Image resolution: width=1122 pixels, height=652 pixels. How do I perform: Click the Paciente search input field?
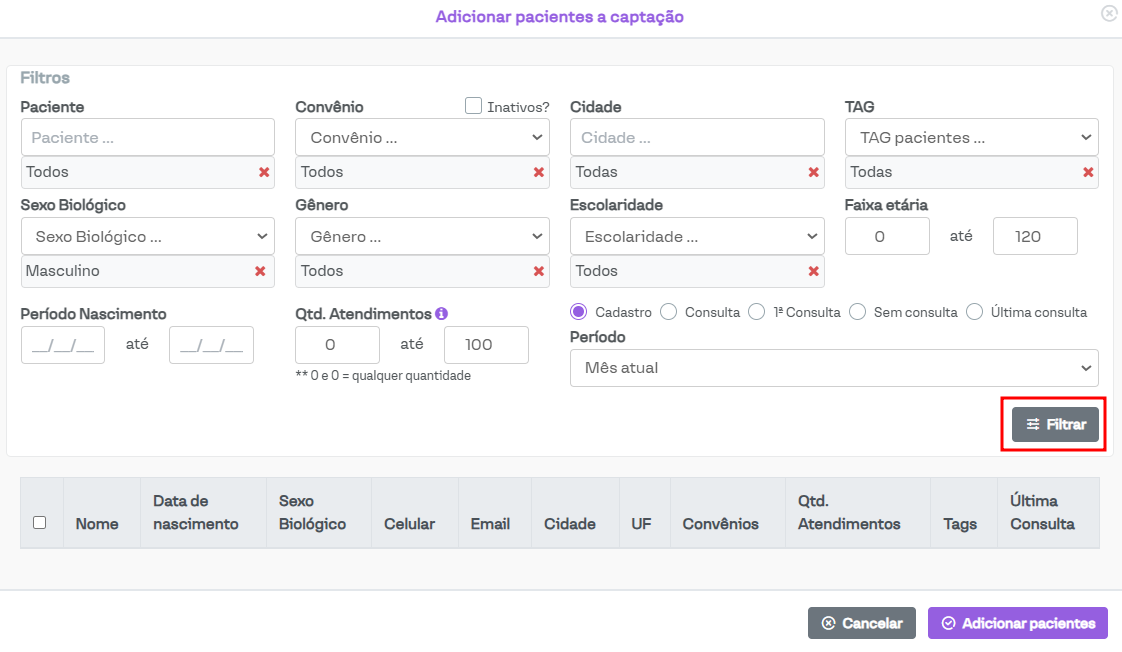[x=147, y=138]
